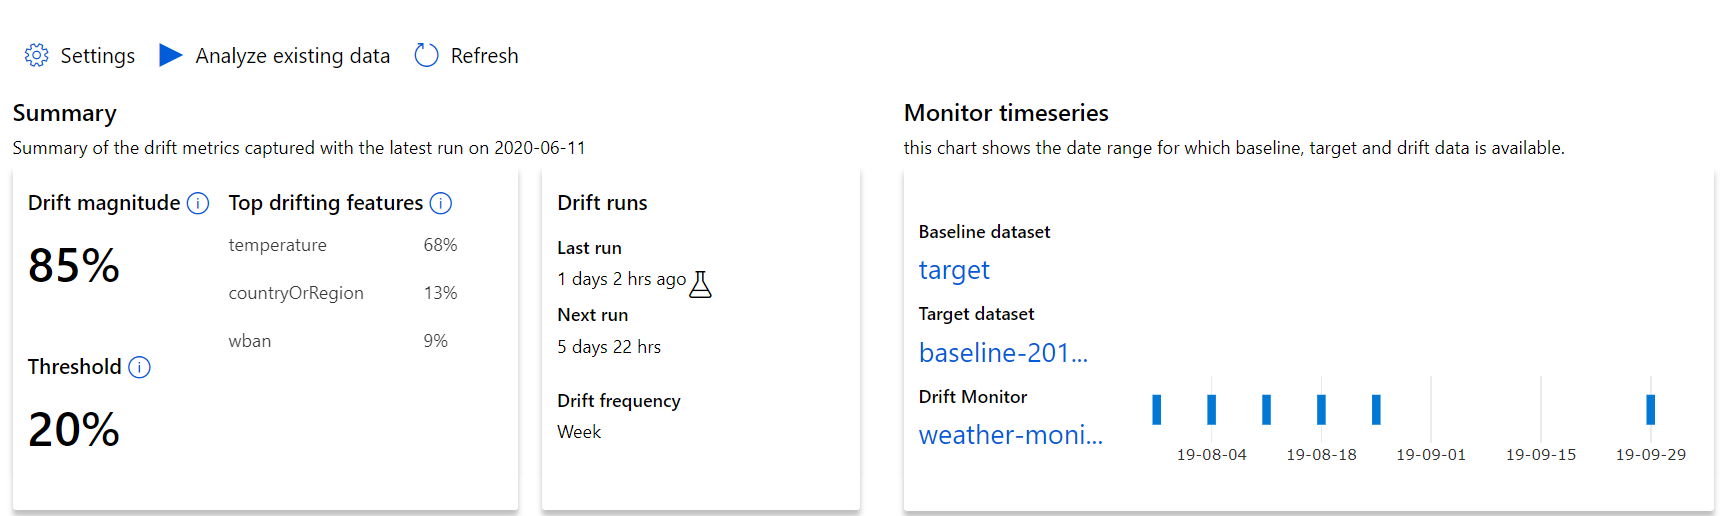This screenshot has height=516, width=1735.
Task: Click the wban drifting feature
Action: tap(250, 341)
